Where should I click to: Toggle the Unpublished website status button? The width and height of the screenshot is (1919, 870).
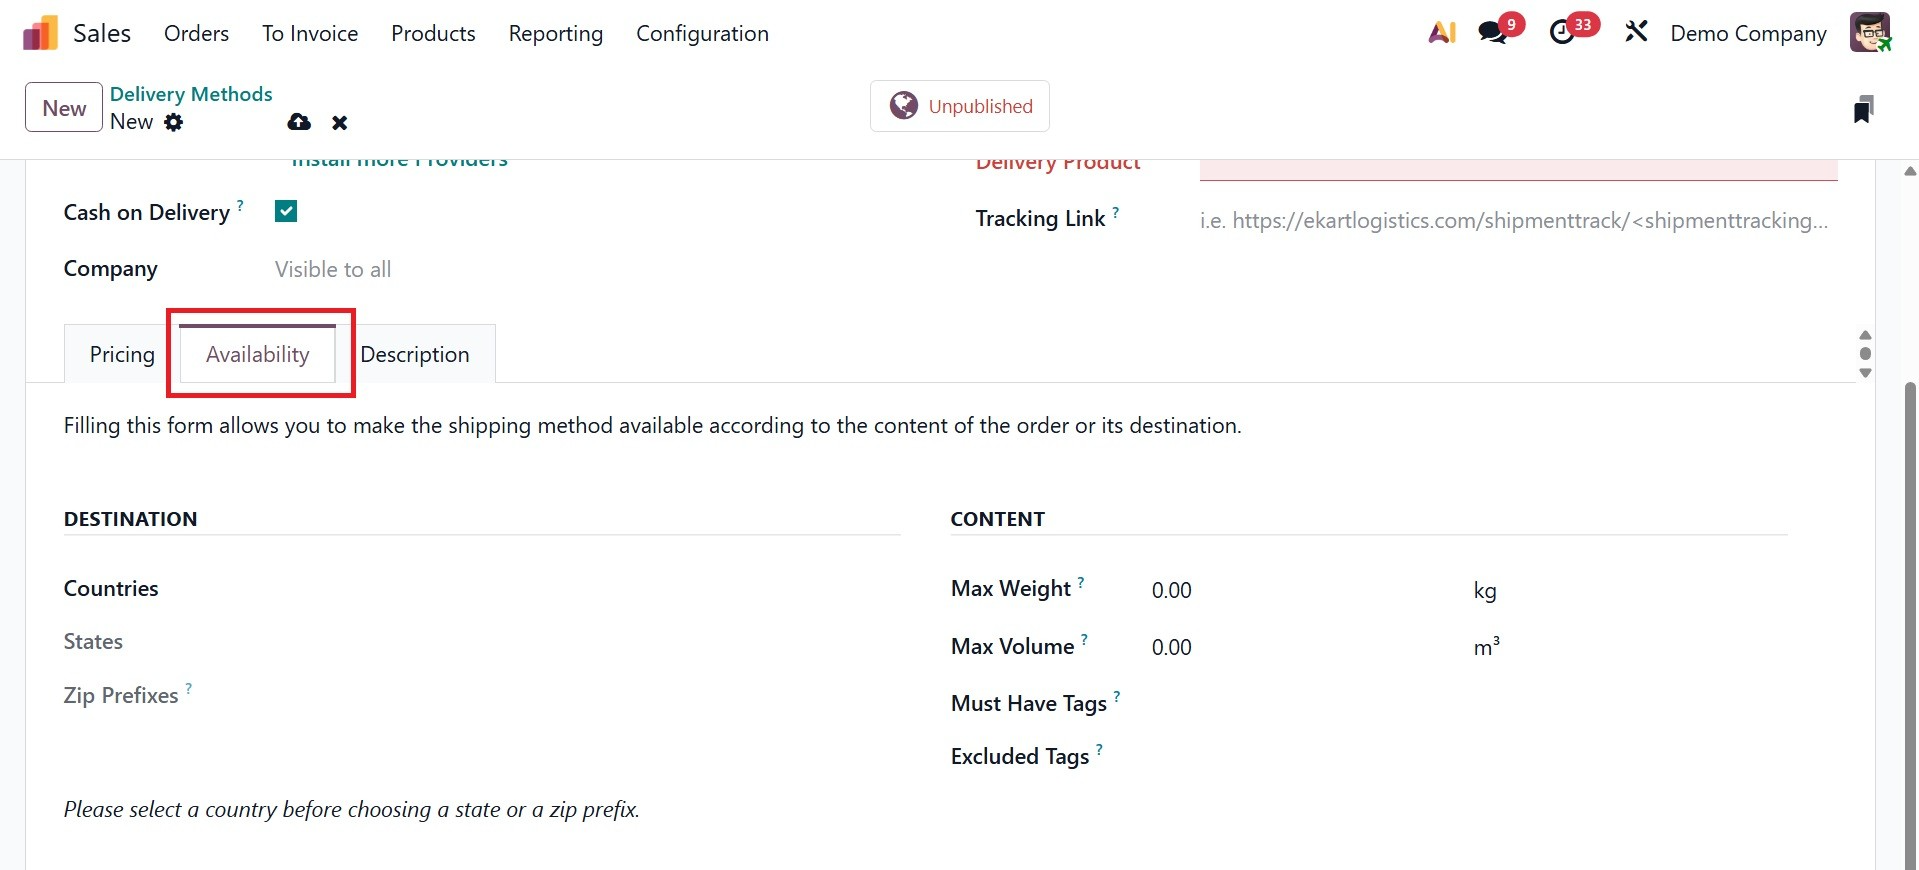click(x=960, y=106)
